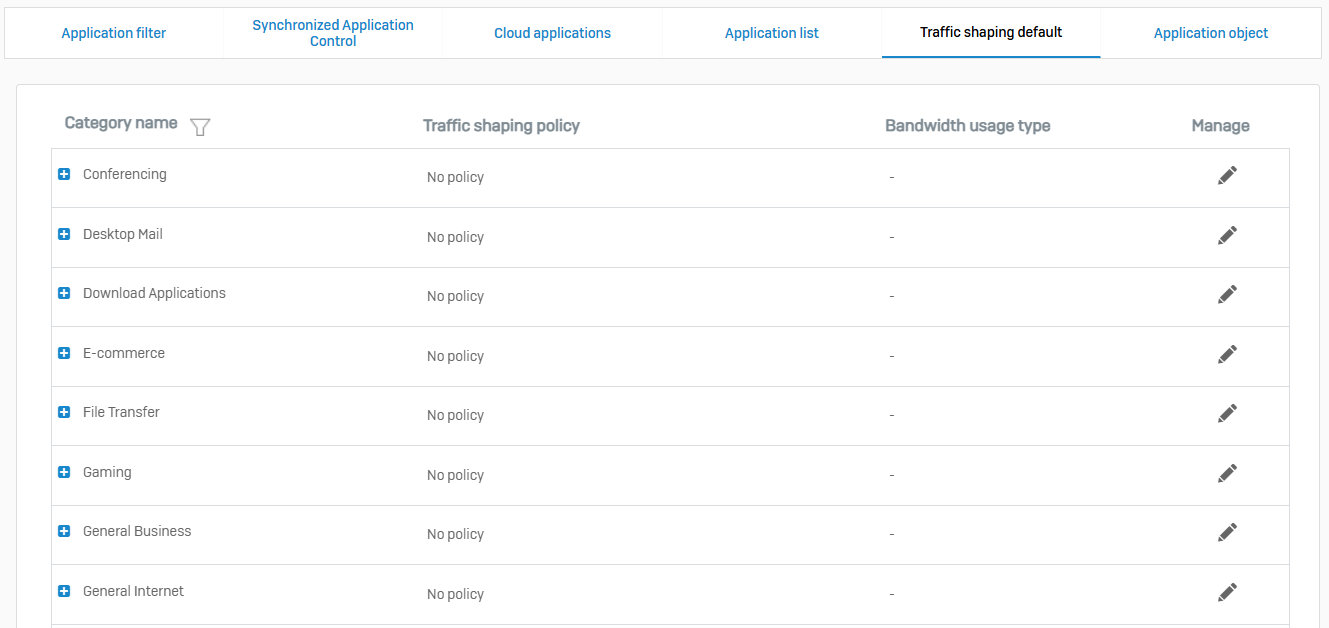
Task: Open the Category name filter funnel
Action: 200,127
